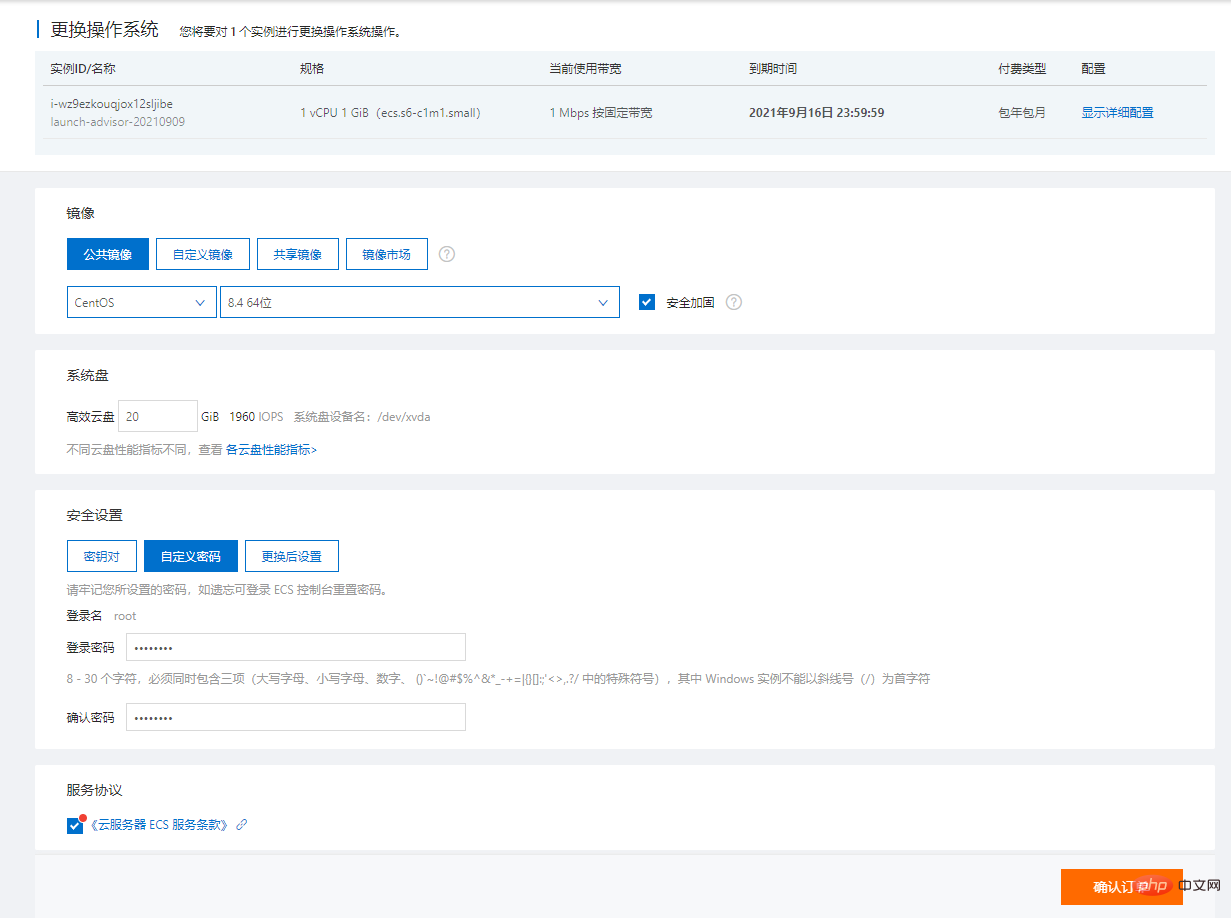
Task: Click the 确认密码 input field
Action: pyautogui.click(x=296, y=717)
